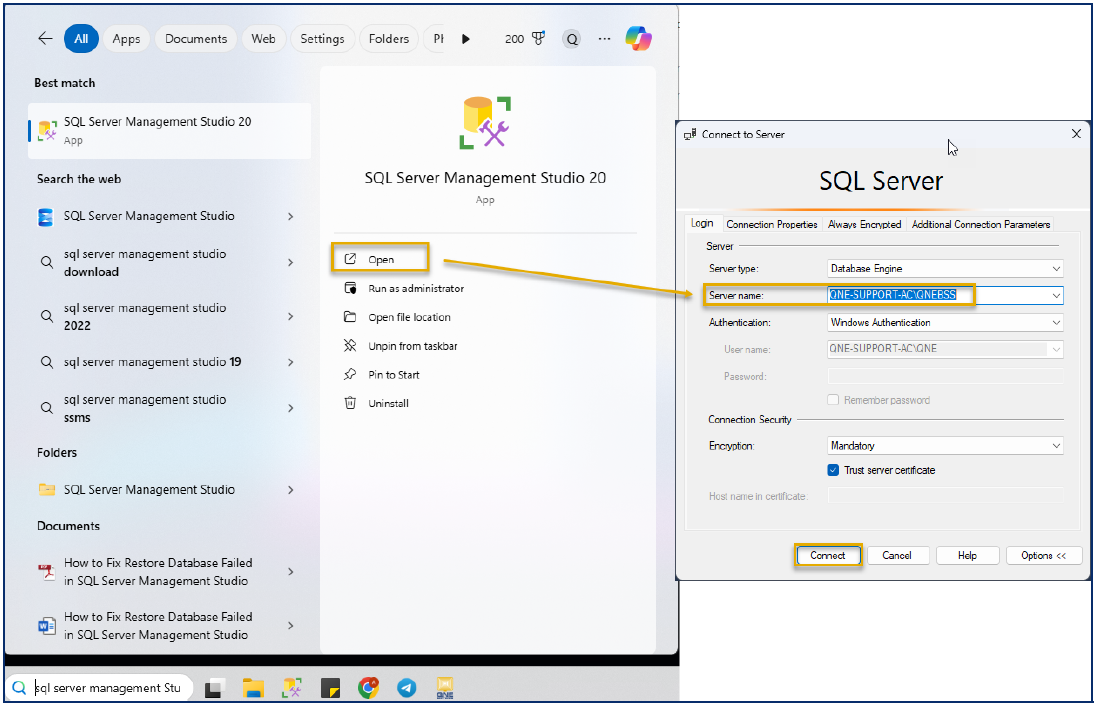Click Uninstall in app actions
This screenshot has width=1096, height=707.
click(x=388, y=403)
